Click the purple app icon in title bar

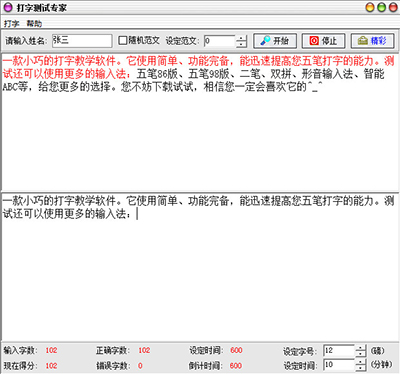(8, 7)
